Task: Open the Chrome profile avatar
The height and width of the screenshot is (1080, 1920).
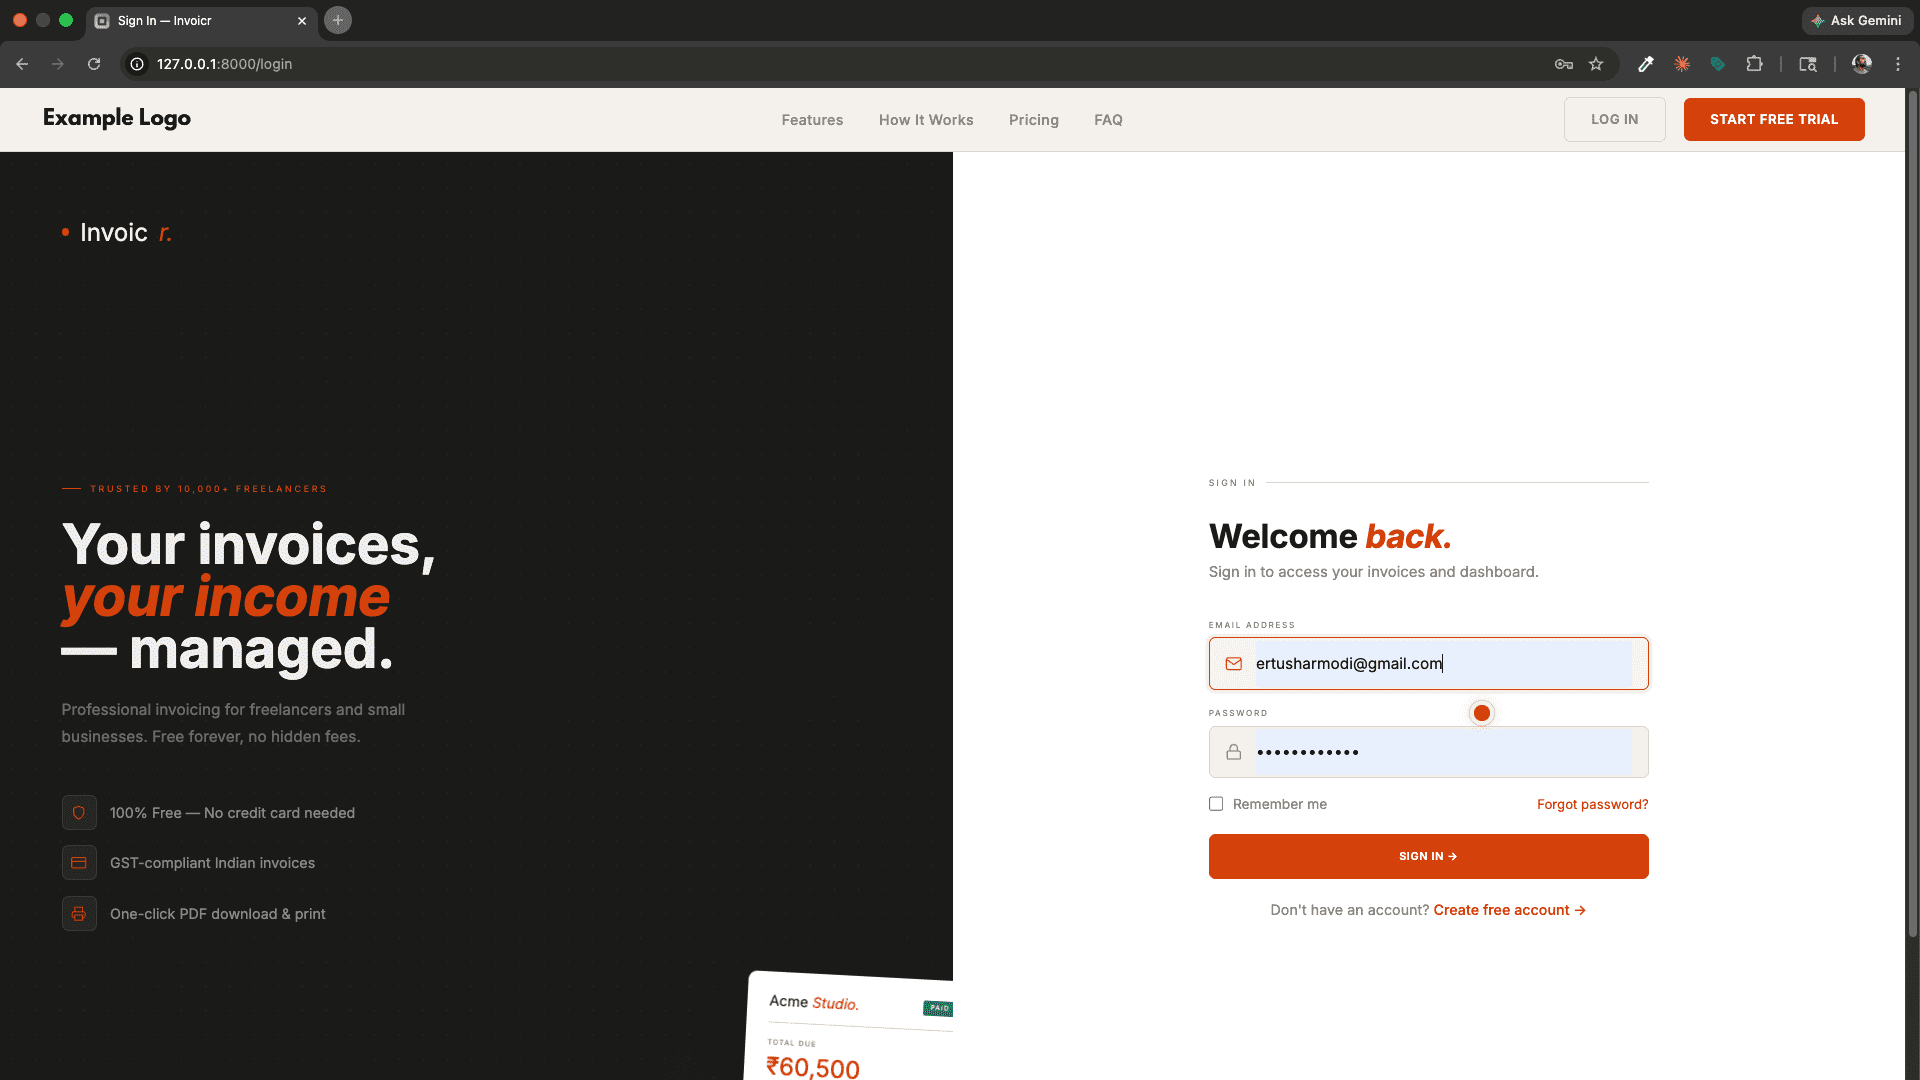Action: [x=1862, y=64]
